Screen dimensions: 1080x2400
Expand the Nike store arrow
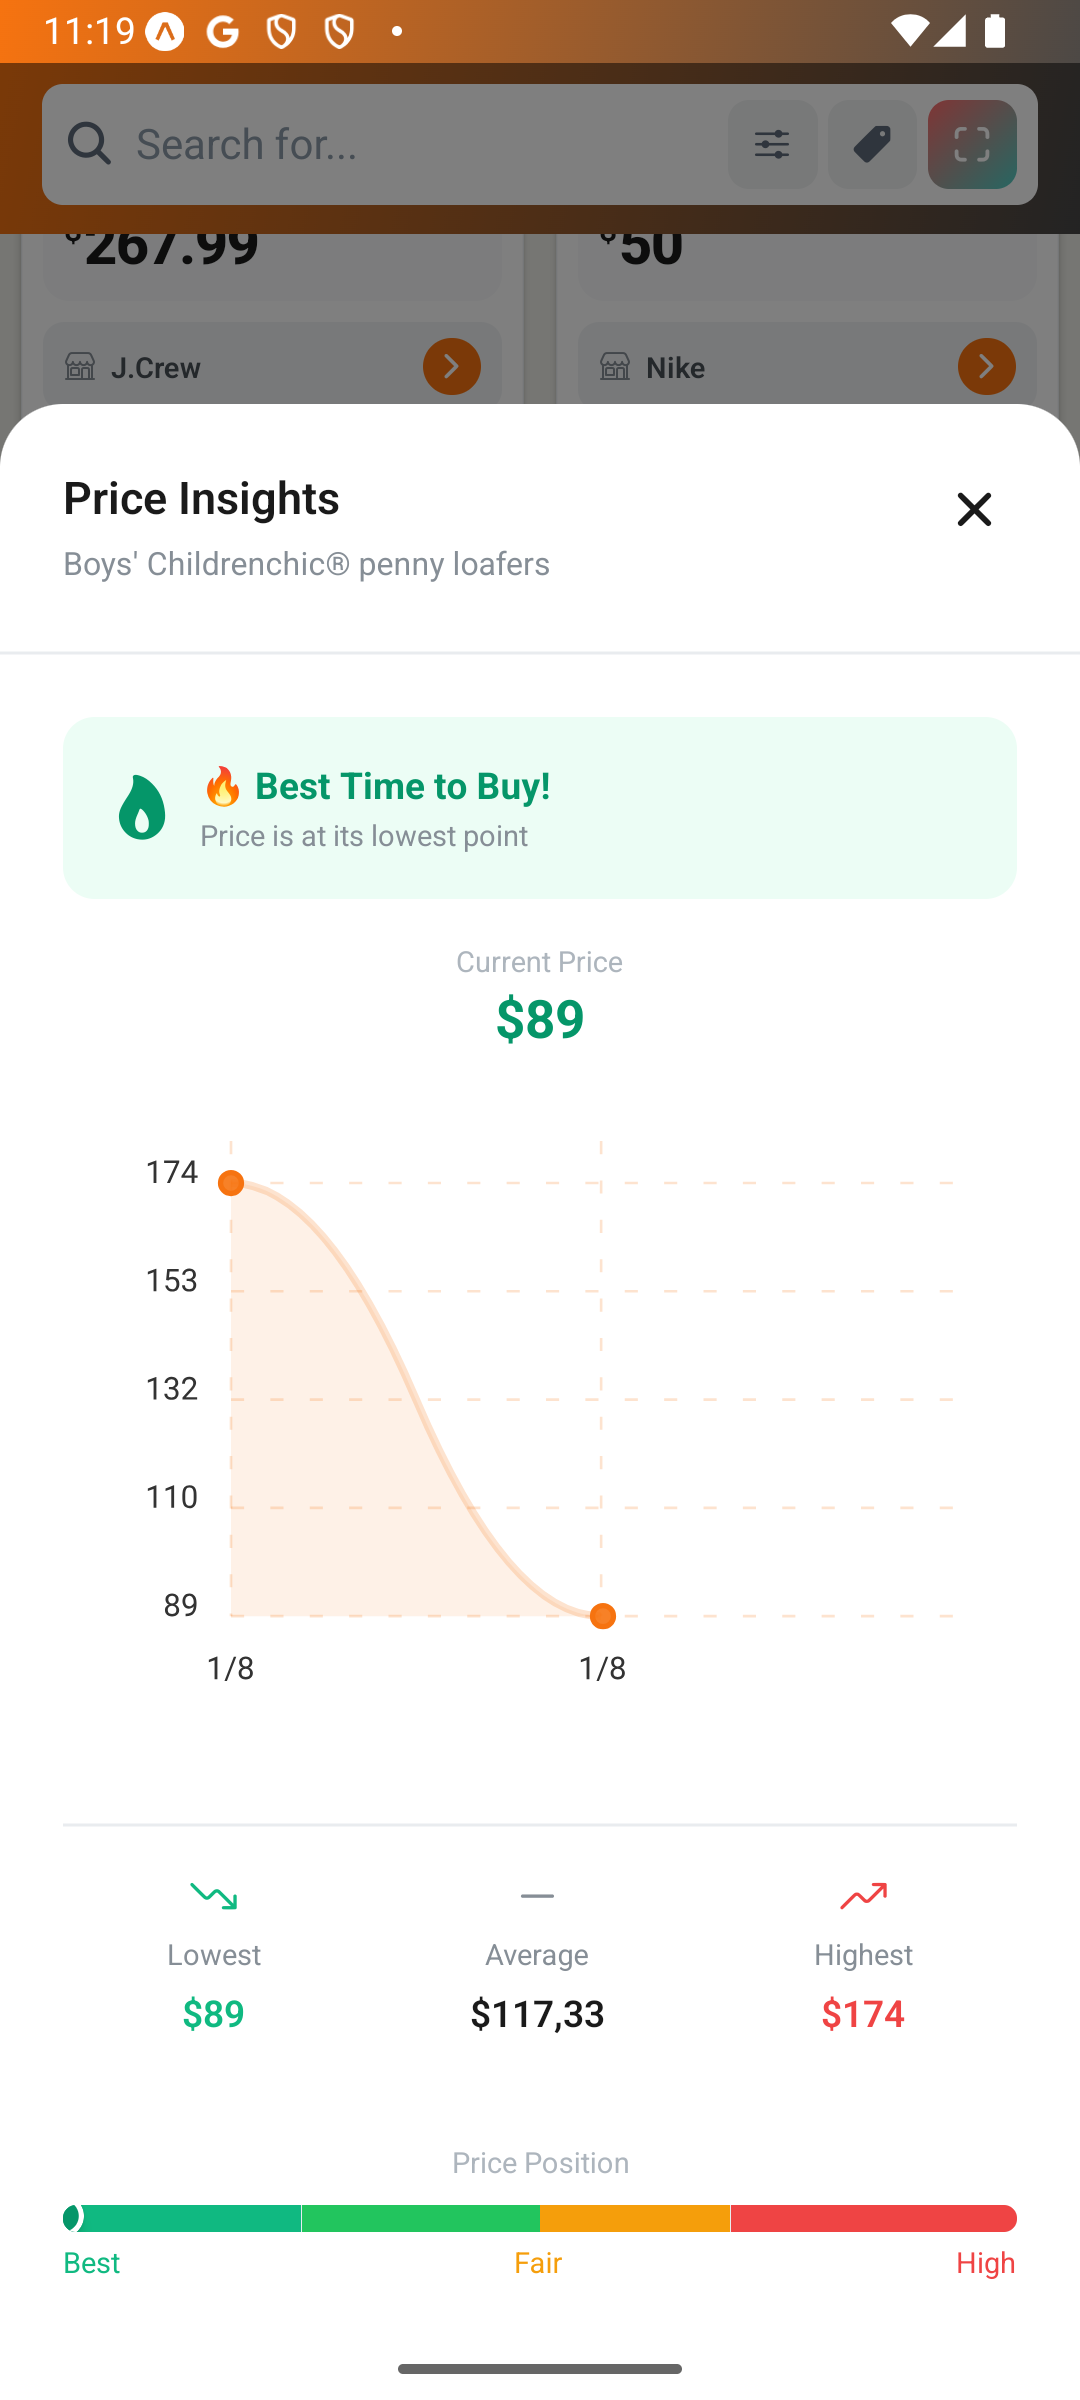pos(986,367)
